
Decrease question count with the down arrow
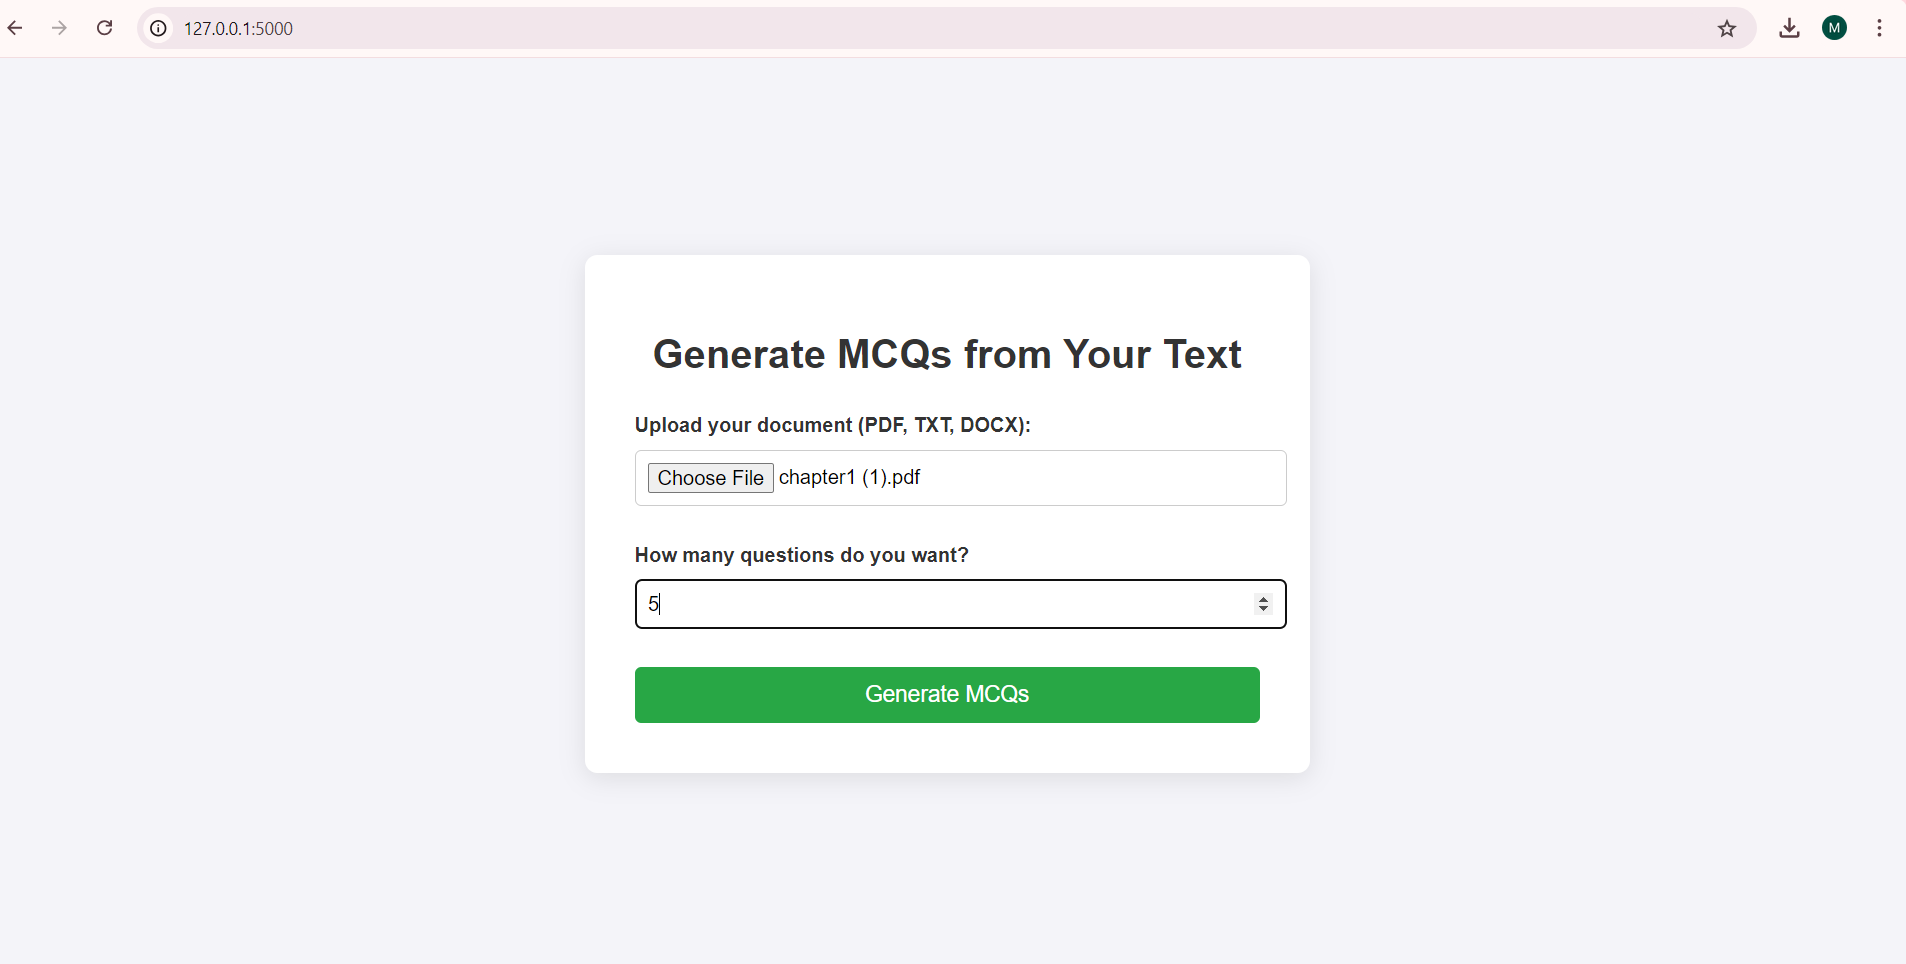pyautogui.click(x=1263, y=609)
